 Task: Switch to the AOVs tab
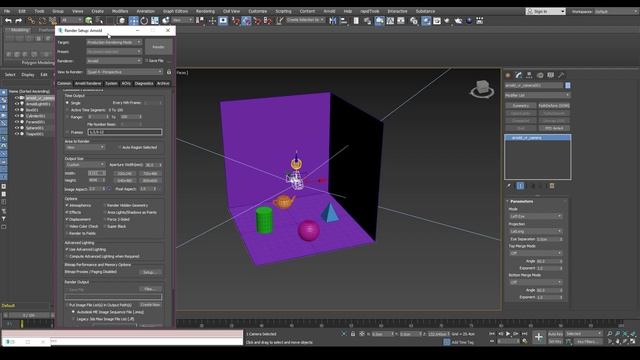(x=126, y=83)
